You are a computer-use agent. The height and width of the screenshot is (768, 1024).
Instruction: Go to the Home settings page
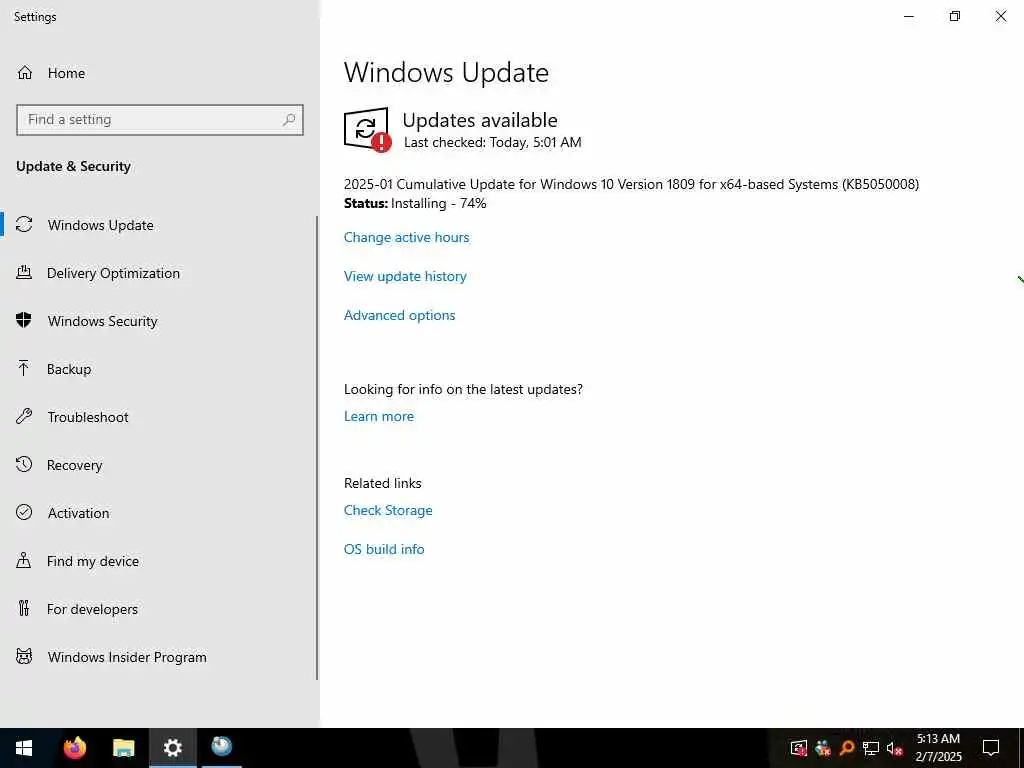[x=66, y=73]
